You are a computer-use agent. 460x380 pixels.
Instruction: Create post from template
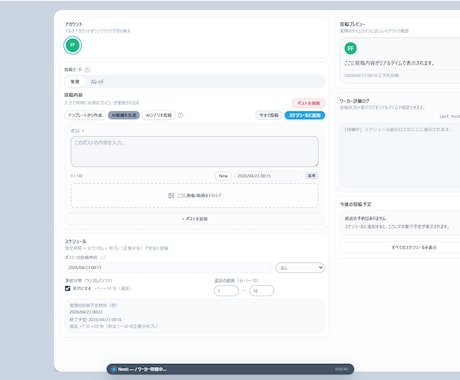[85, 115]
